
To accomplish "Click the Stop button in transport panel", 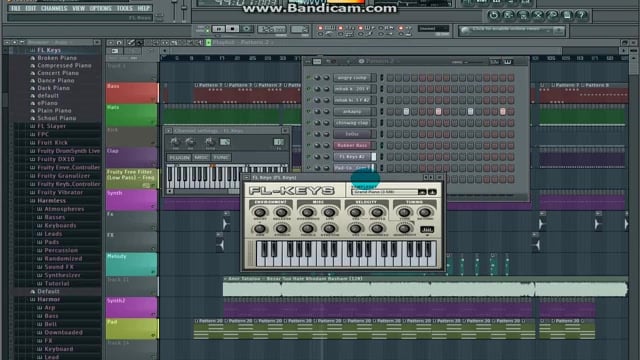I will tap(233, 29).
